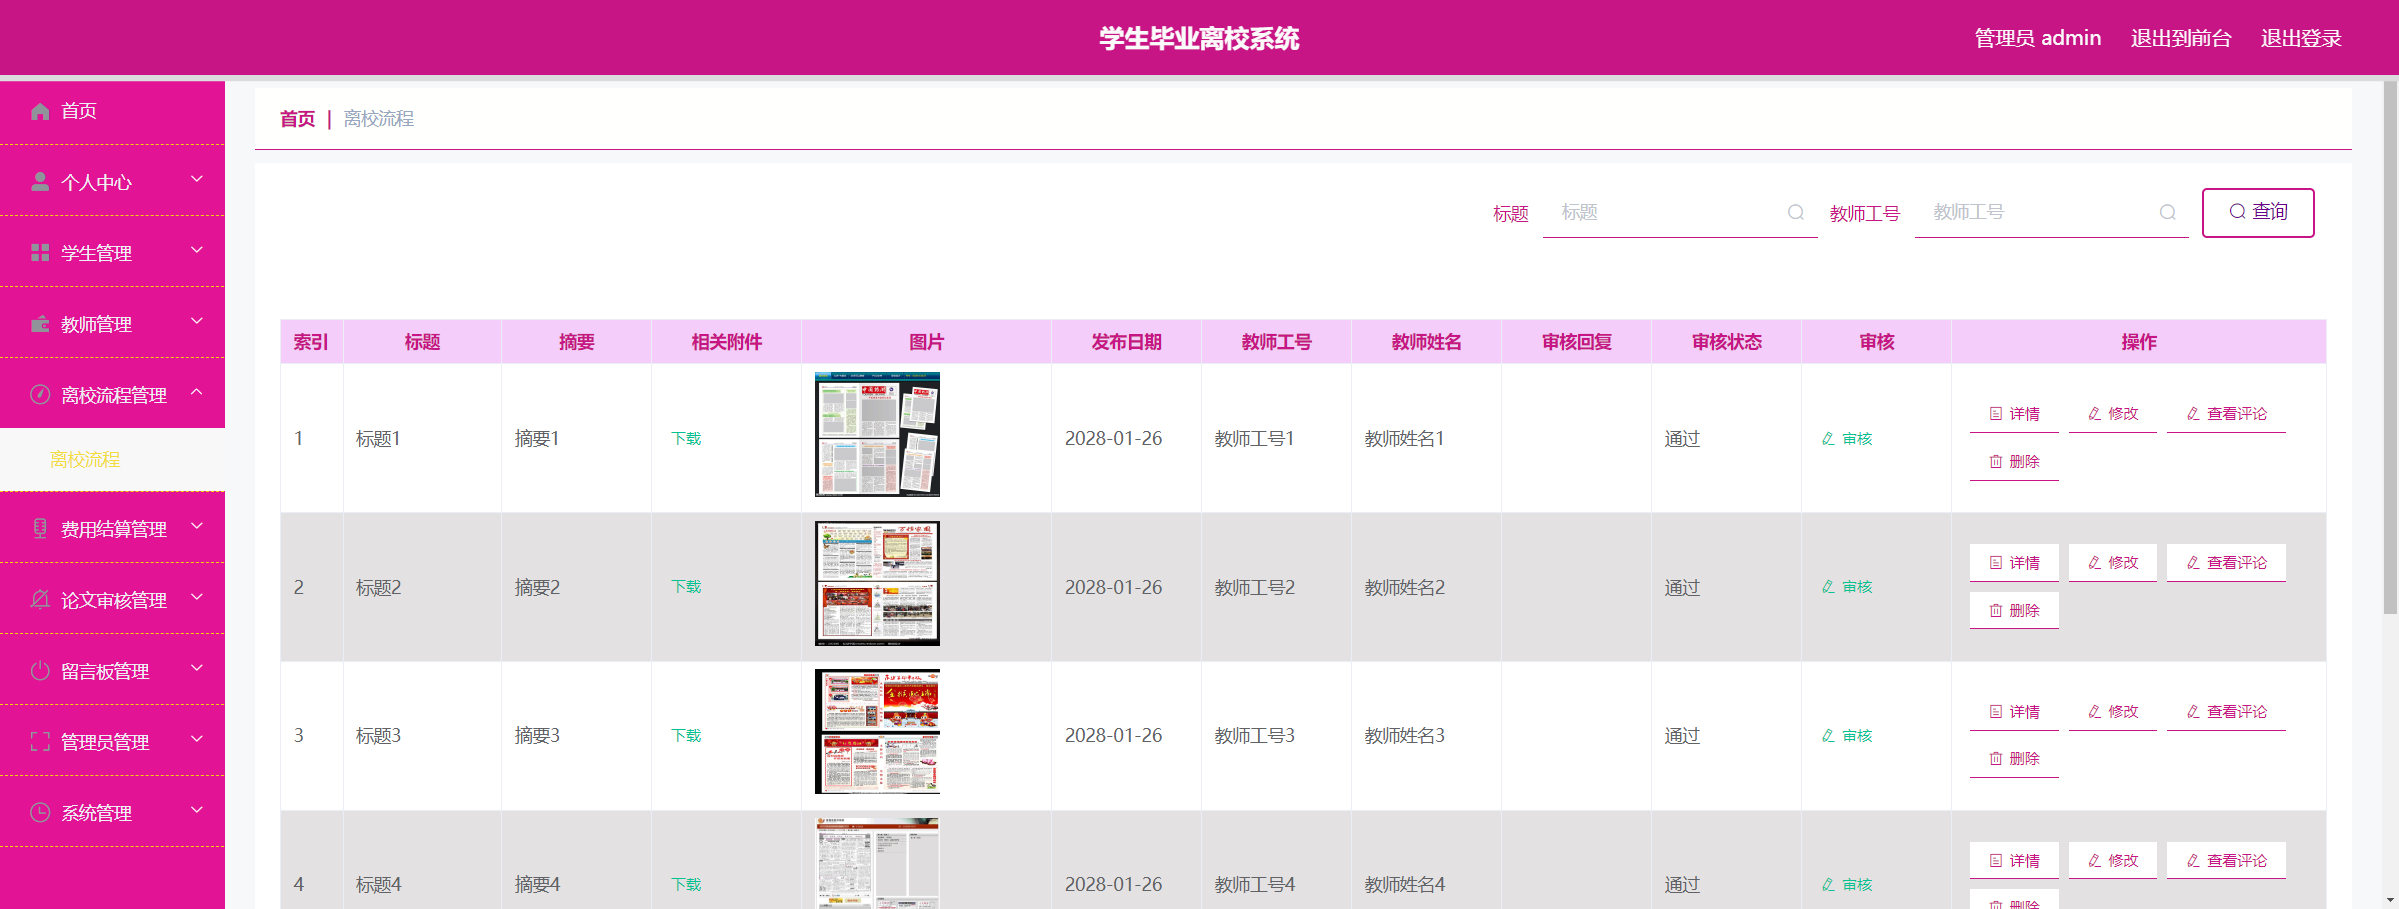Screen dimensions: 2399x909
Task: Click the power icon beside 留言板管理
Action: 40,671
